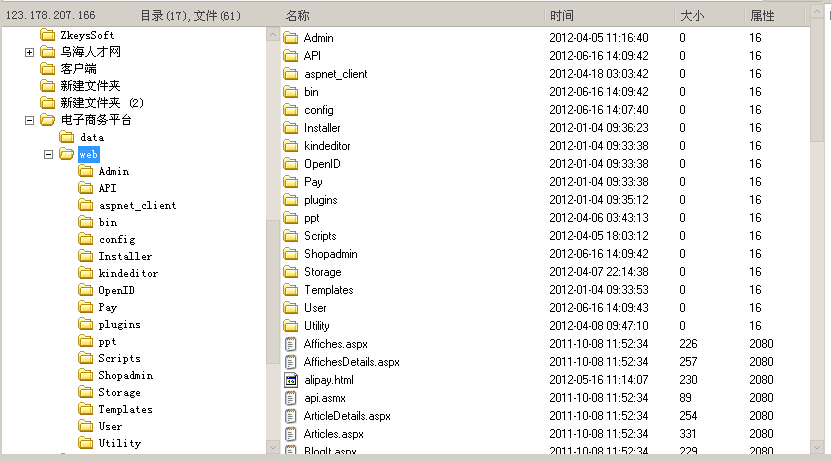Select Shopadmin in the tree
The width and height of the screenshot is (831, 461).
(126, 375)
